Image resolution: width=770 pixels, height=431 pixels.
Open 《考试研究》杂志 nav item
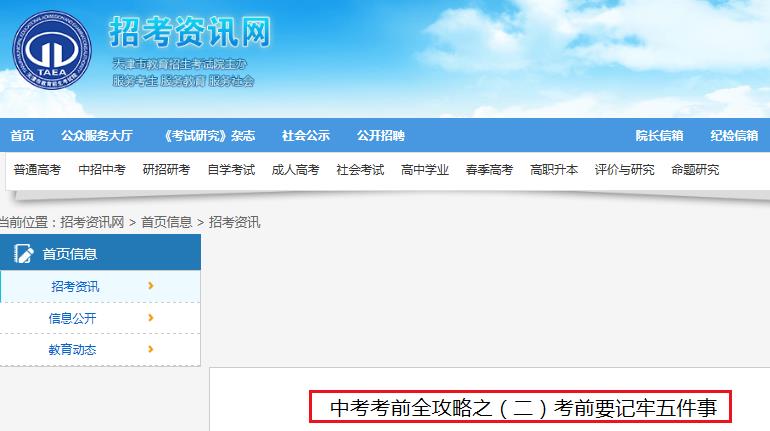point(210,135)
